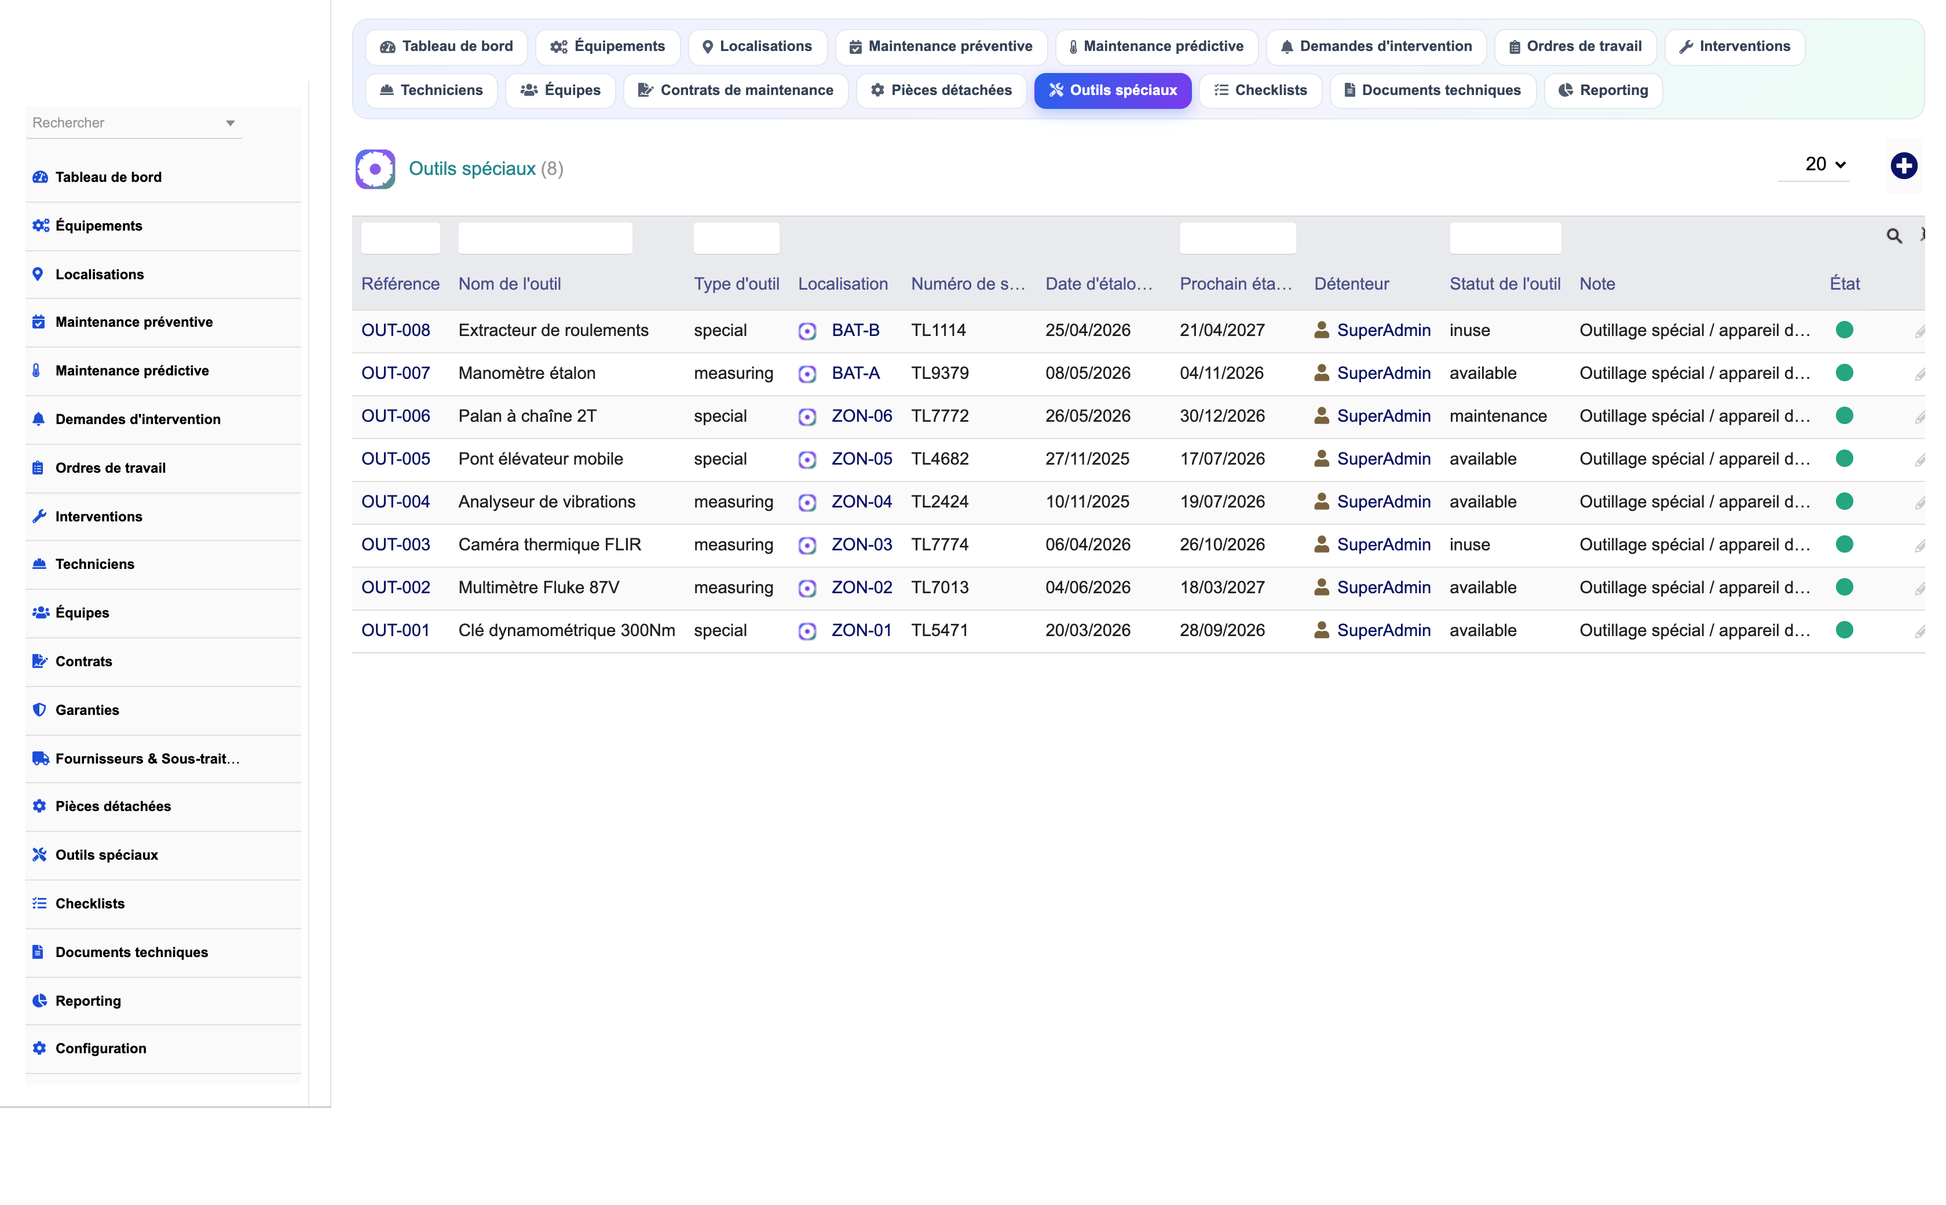
Task: Click the add new tool plus icon
Action: (x=1903, y=166)
